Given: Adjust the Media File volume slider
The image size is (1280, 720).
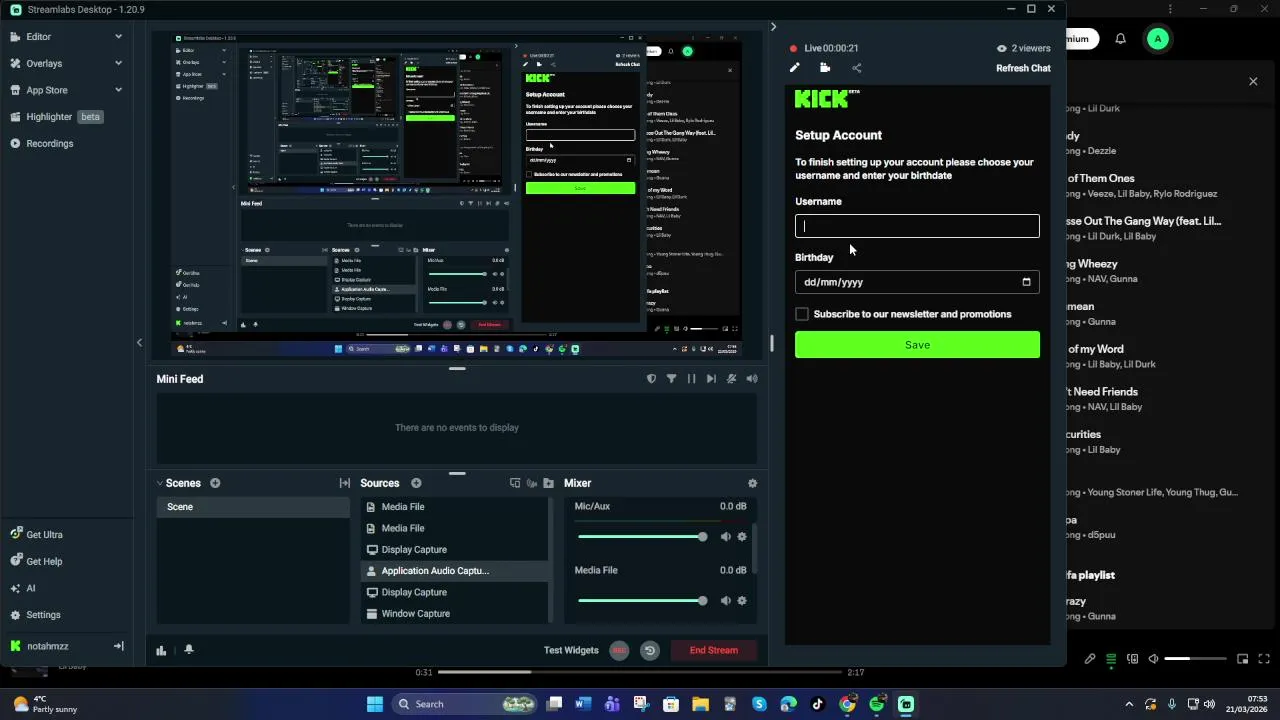Looking at the screenshot, I should tap(643, 601).
